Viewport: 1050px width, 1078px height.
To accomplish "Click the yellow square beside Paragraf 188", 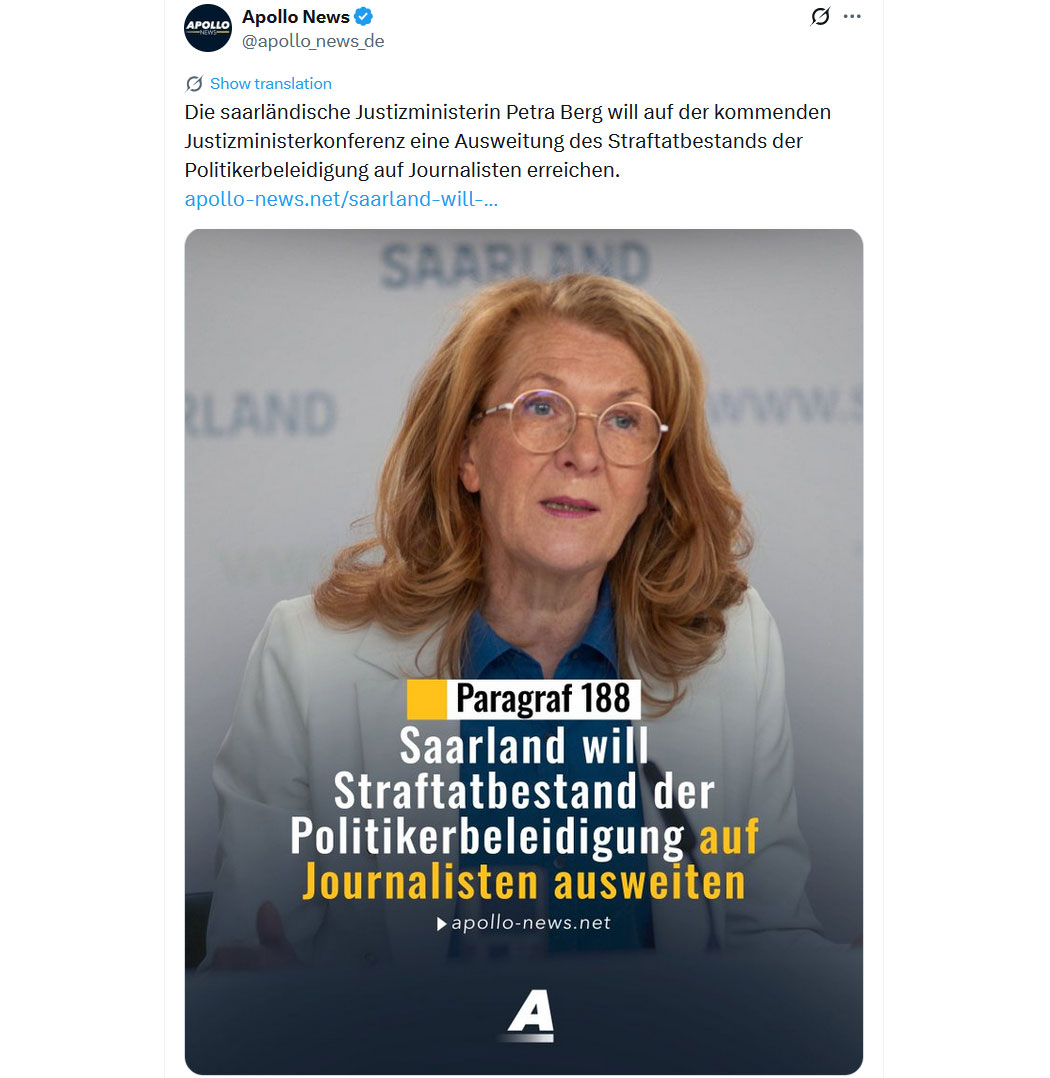I will pyautogui.click(x=426, y=699).
